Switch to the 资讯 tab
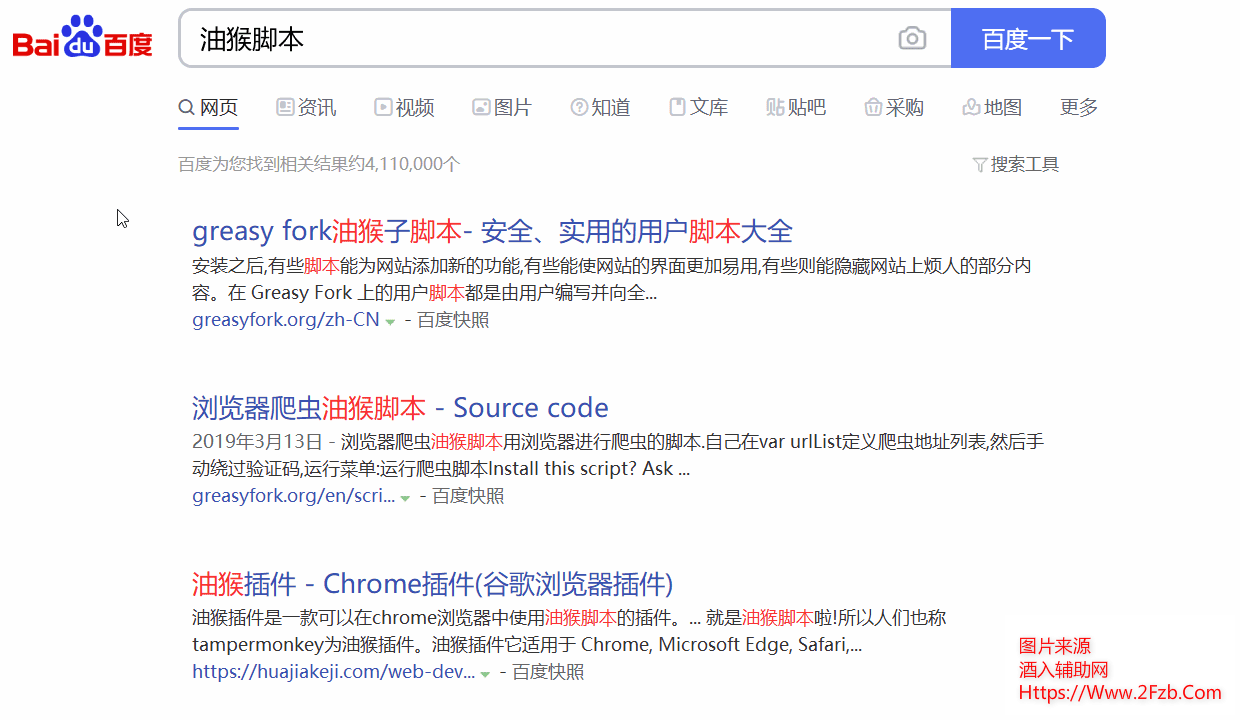The height and width of the screenshot is (720, 1240). coord(307,107)
